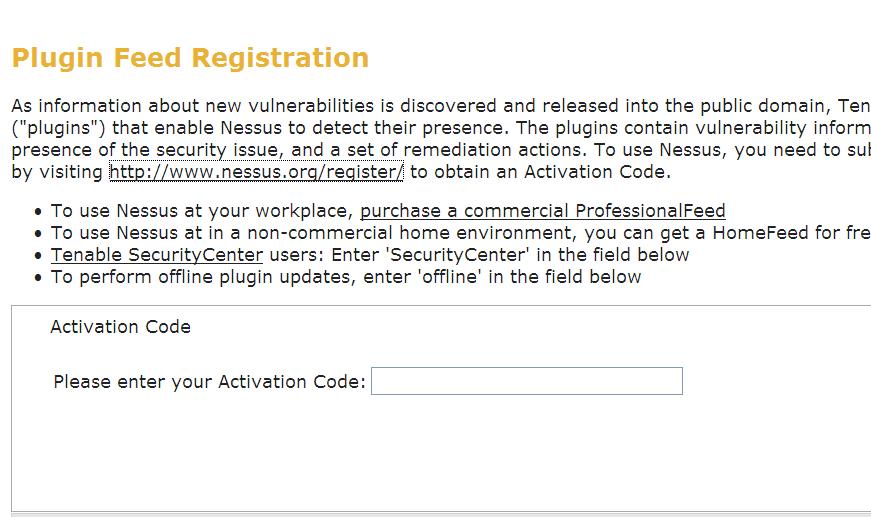Click the purchase a commercial ProfessionalFeed link
Screen dimensions: 871x517
[x=542, y=211]
